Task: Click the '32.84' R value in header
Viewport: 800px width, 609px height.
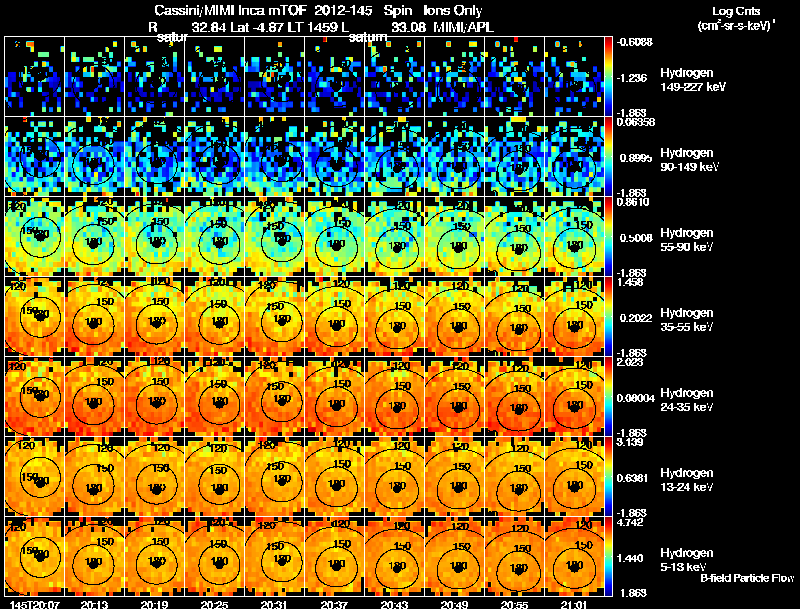Action: pos(209,27)
